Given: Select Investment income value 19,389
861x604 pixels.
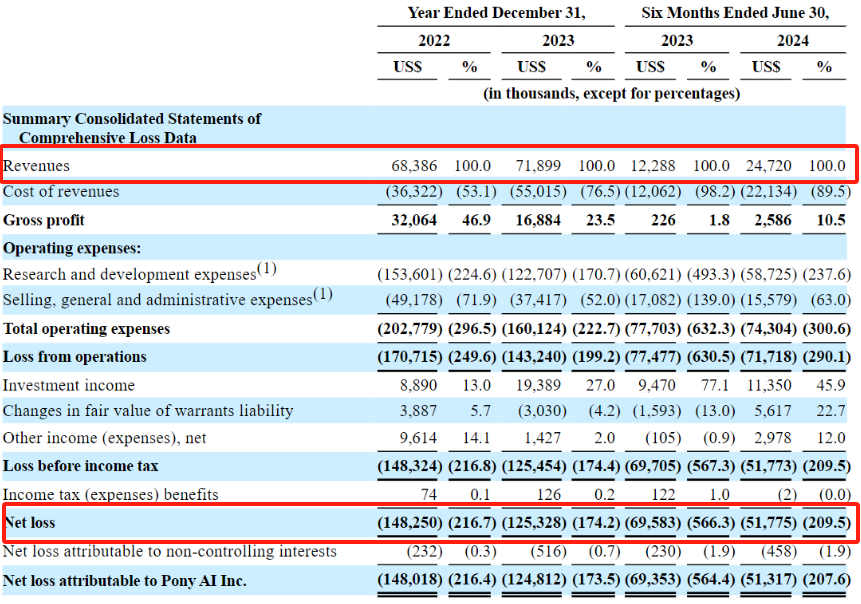Looking at the screenshot, I should tap(538, 385).
